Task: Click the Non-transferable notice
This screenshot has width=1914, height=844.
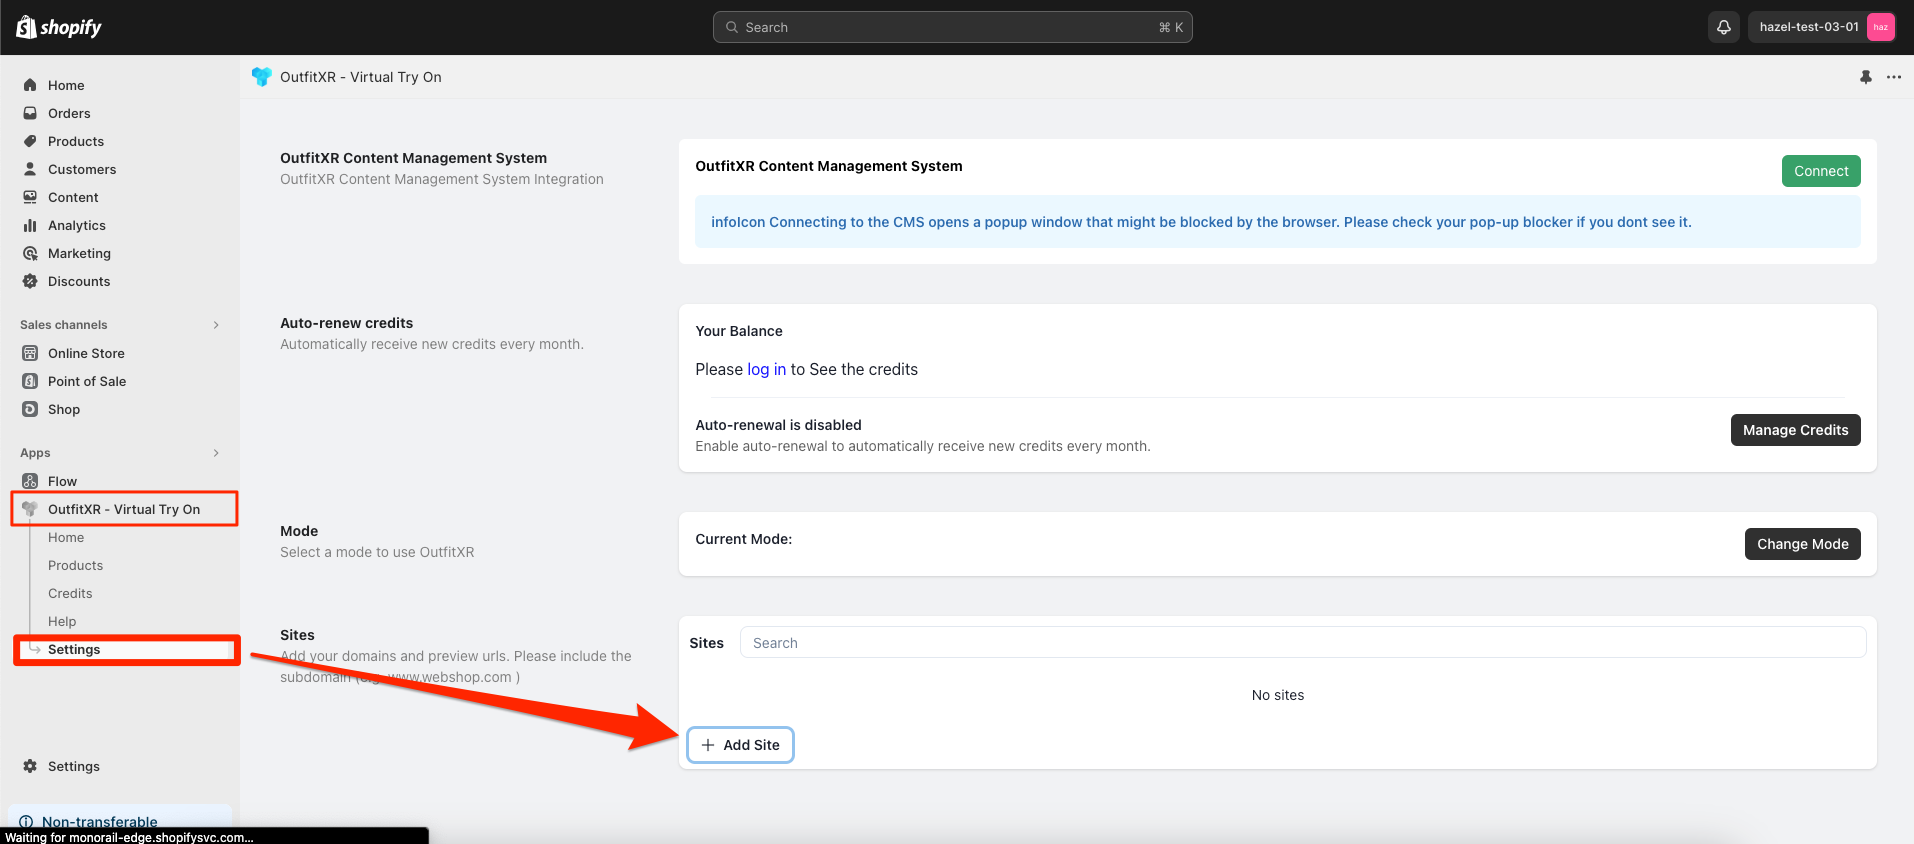Action: coord(120,817)
